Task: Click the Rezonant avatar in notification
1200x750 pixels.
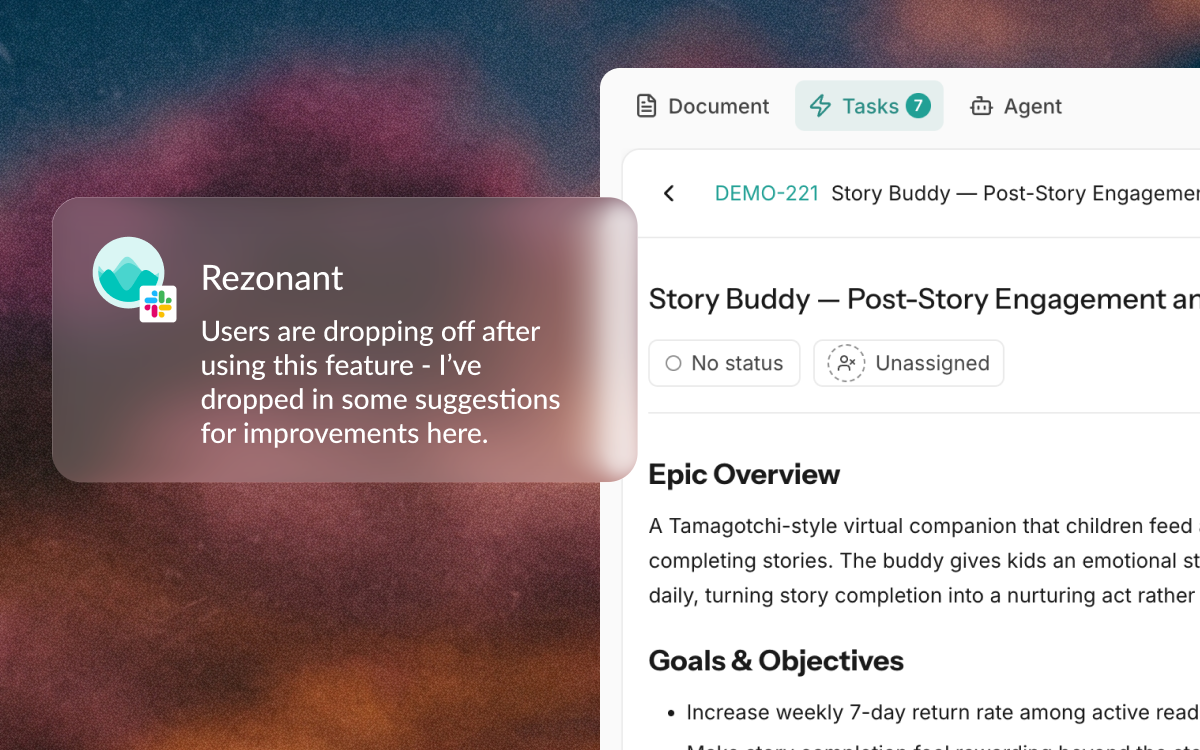Action: coord(128,272)
